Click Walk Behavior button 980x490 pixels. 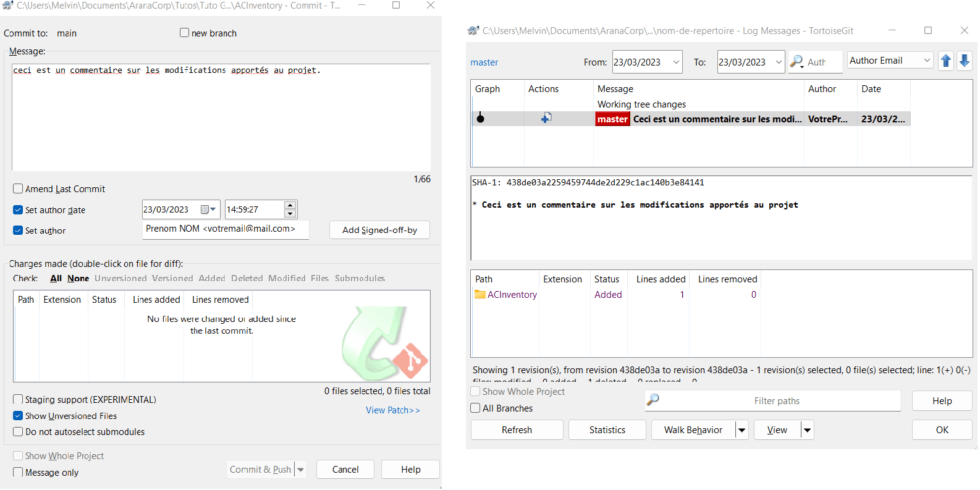[693, 430]
